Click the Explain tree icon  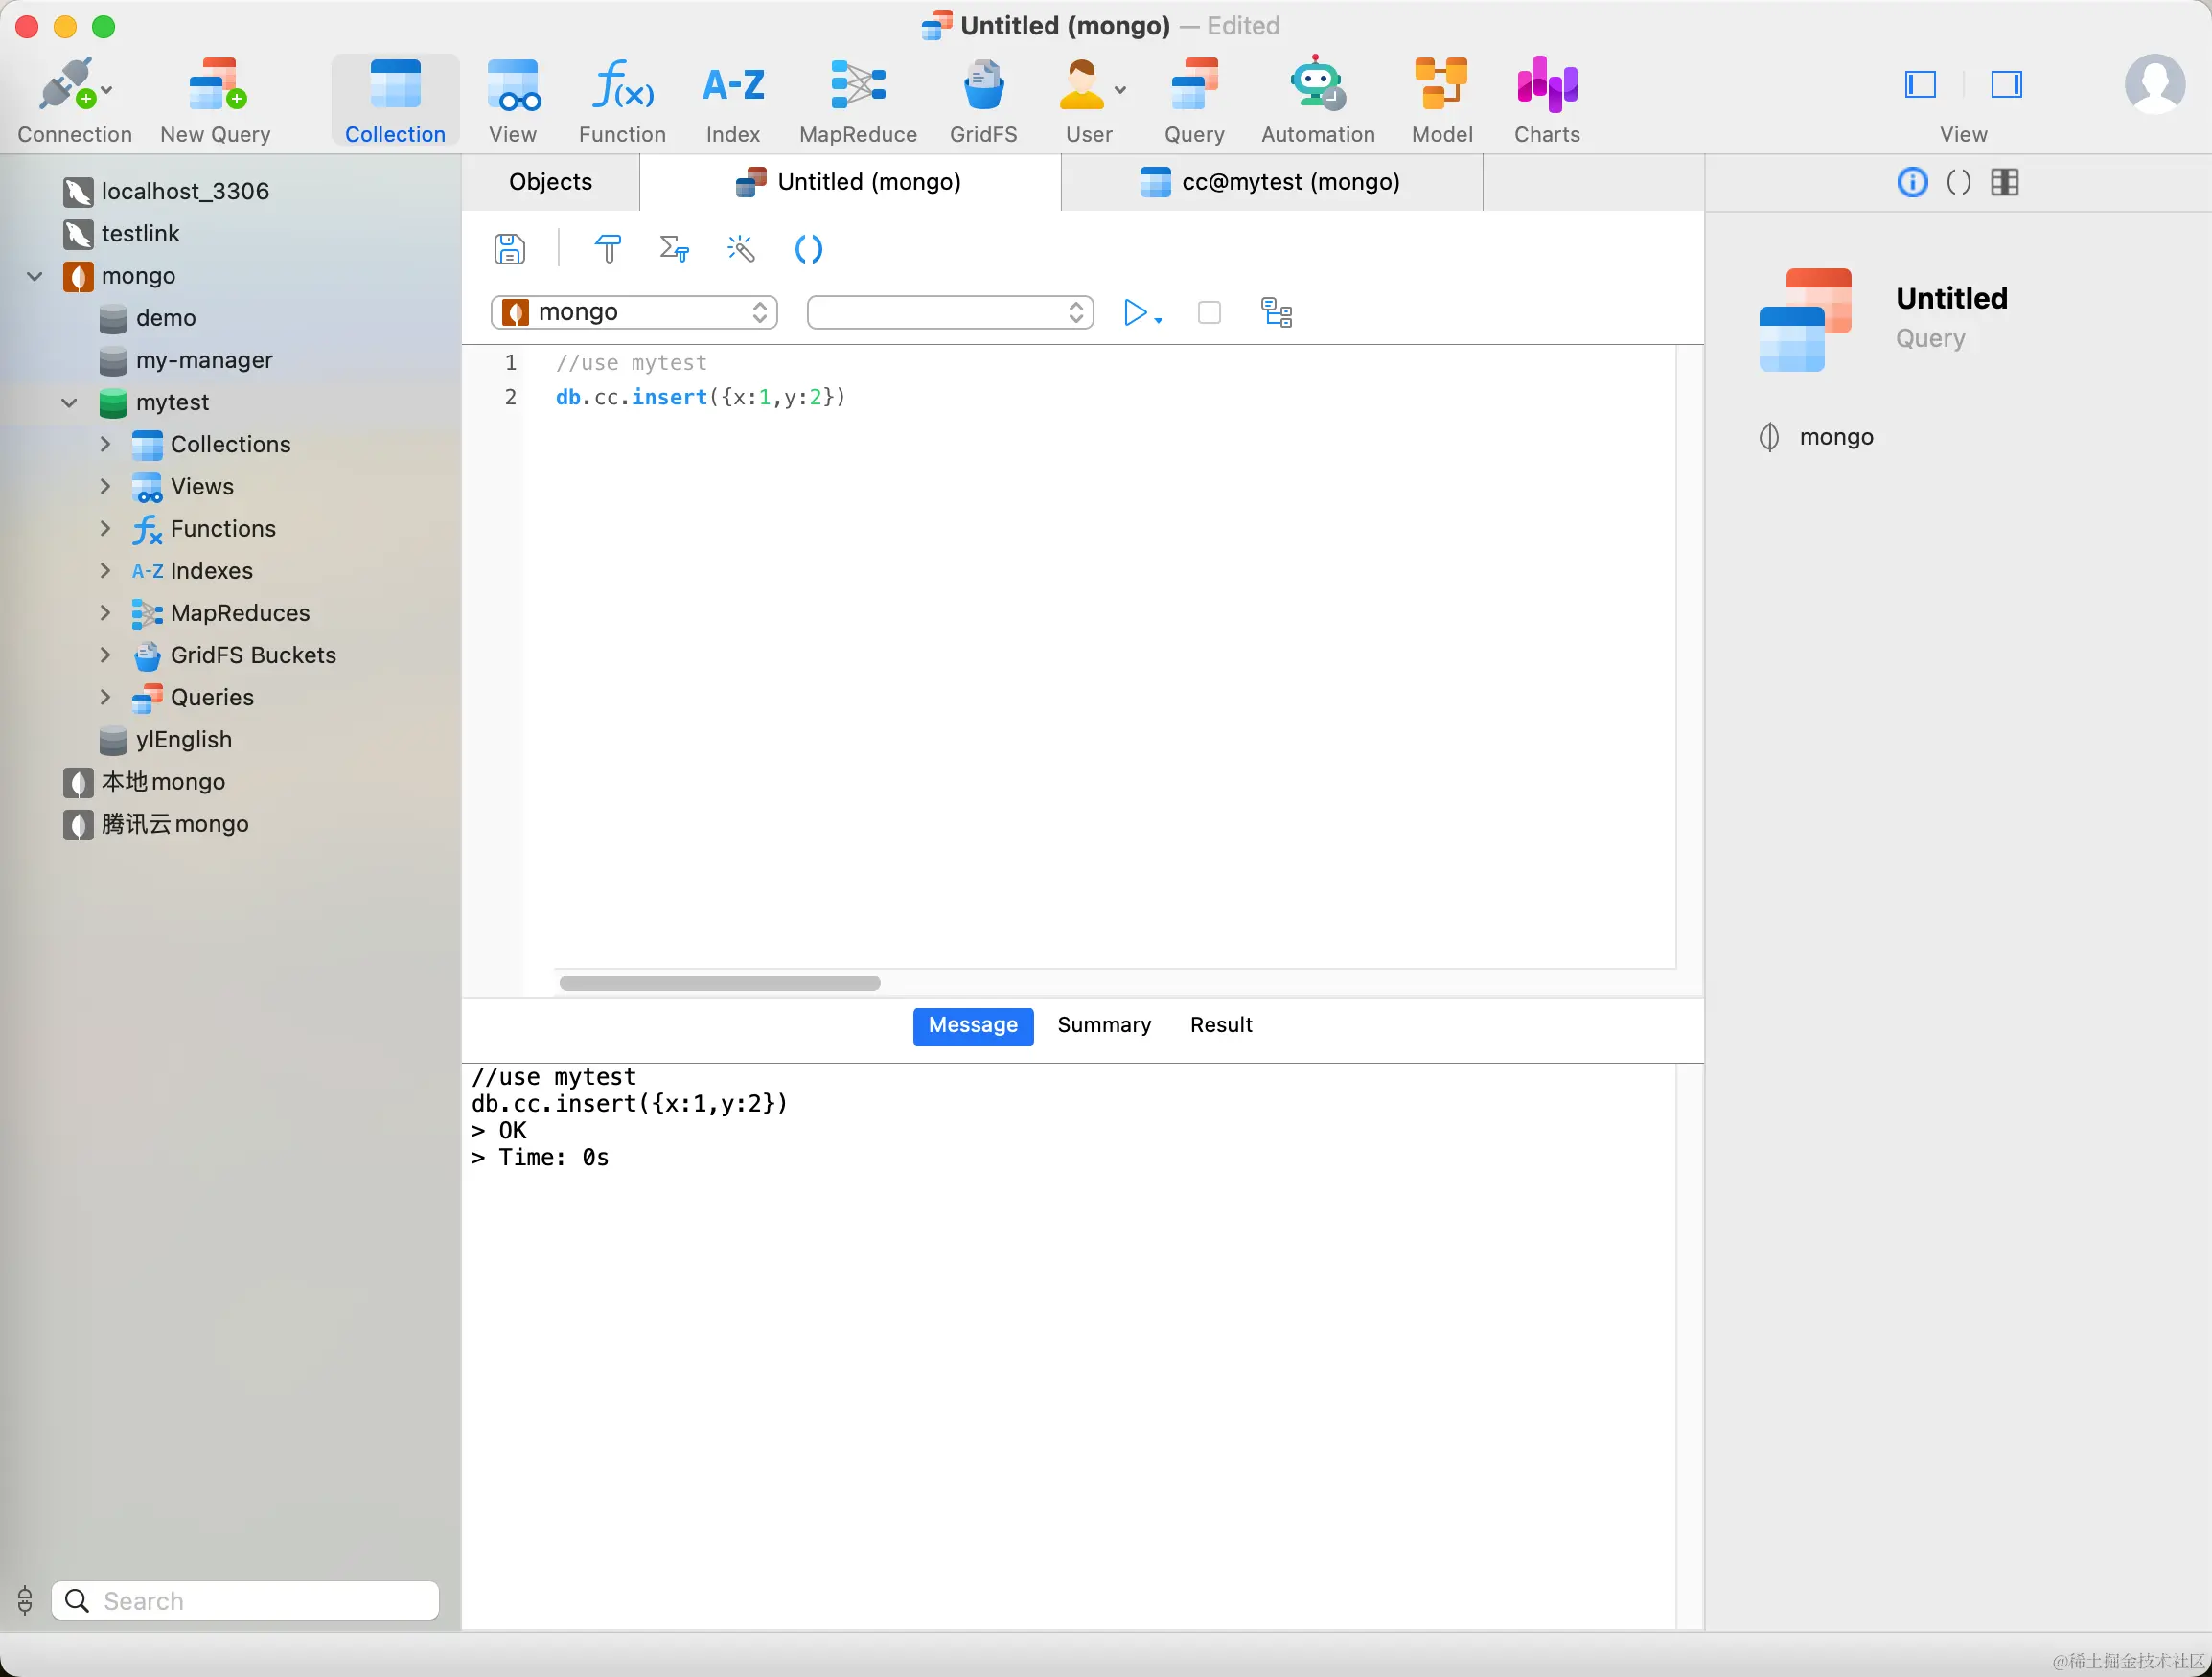[1276, 313]
